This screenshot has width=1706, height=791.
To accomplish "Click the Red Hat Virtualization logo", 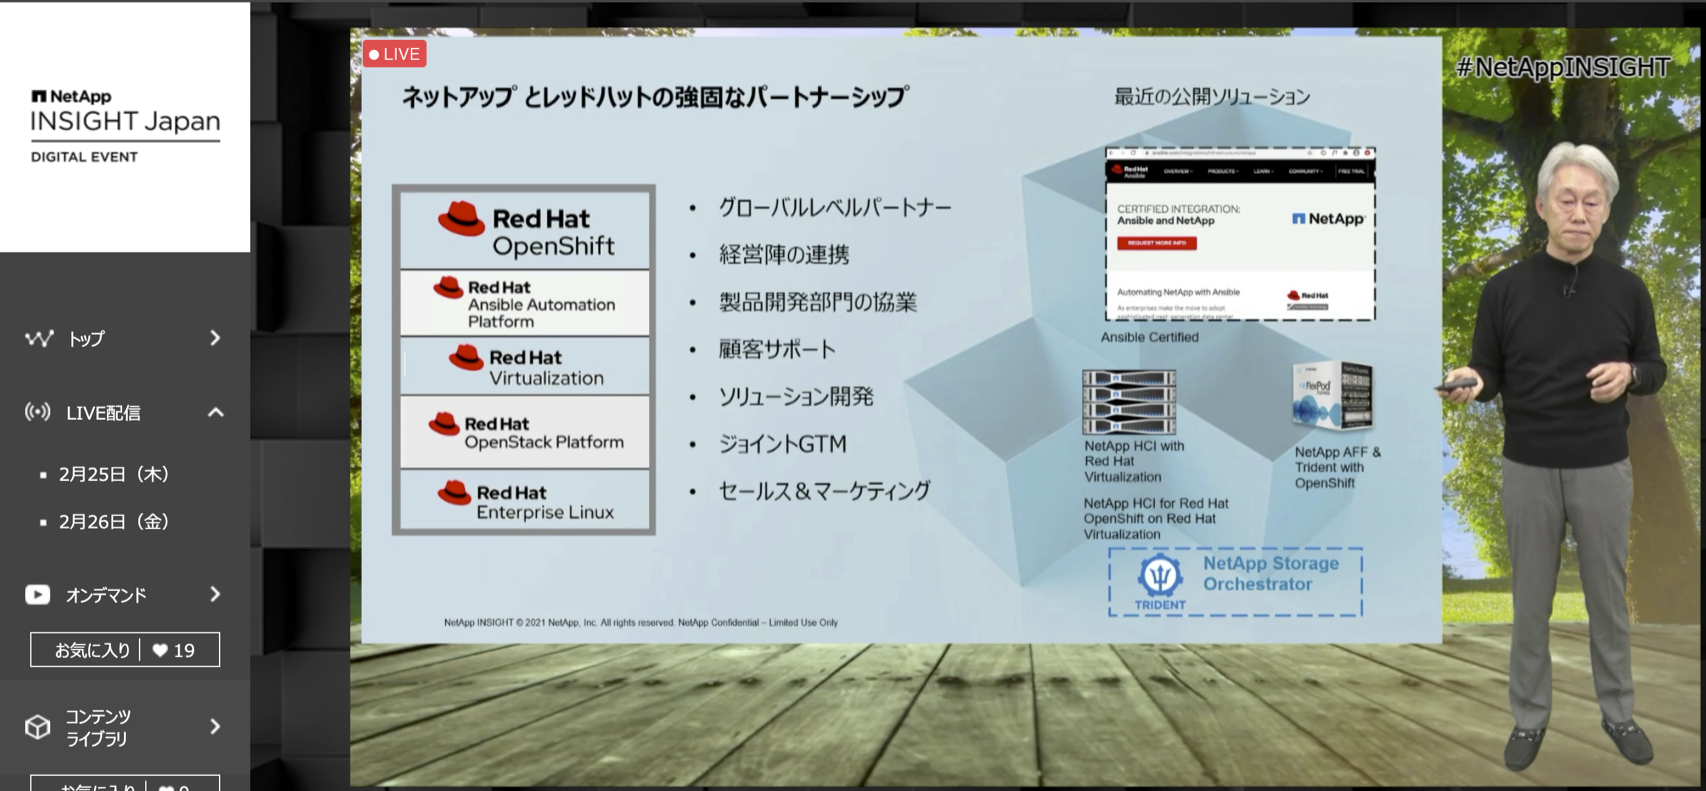I will pos(526,366).
